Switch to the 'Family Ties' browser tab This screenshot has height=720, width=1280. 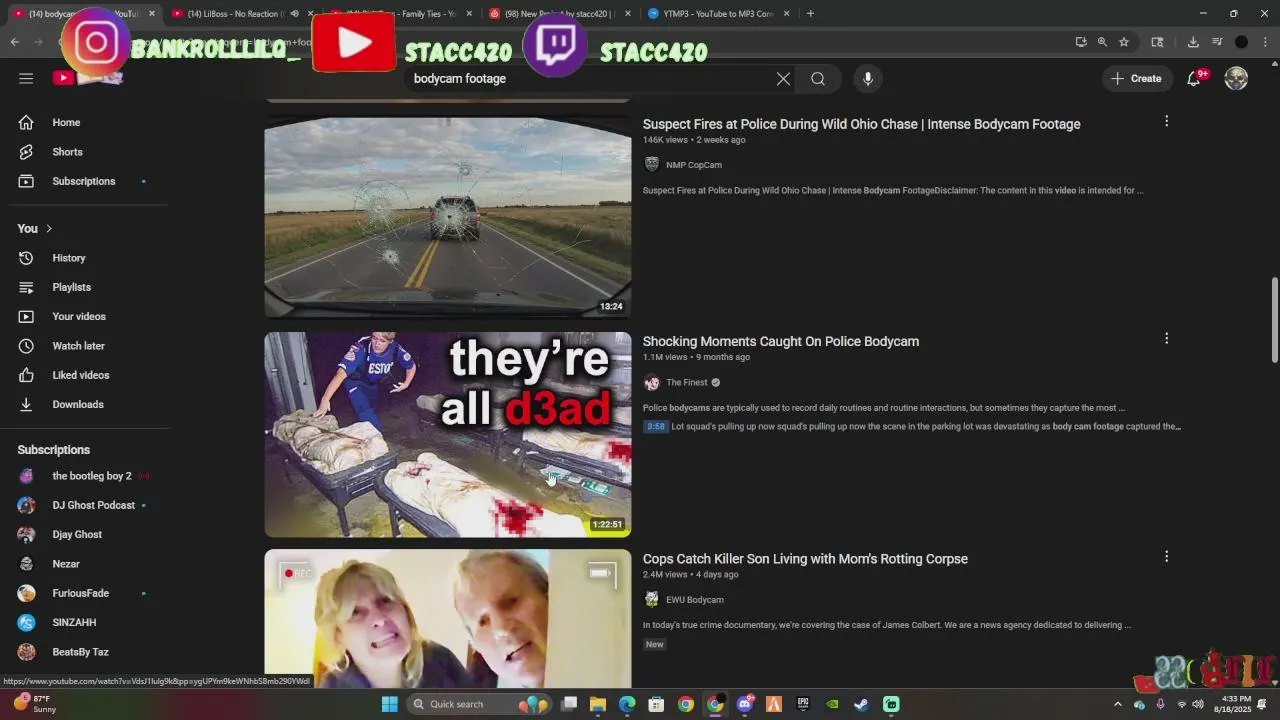[400, 14]
